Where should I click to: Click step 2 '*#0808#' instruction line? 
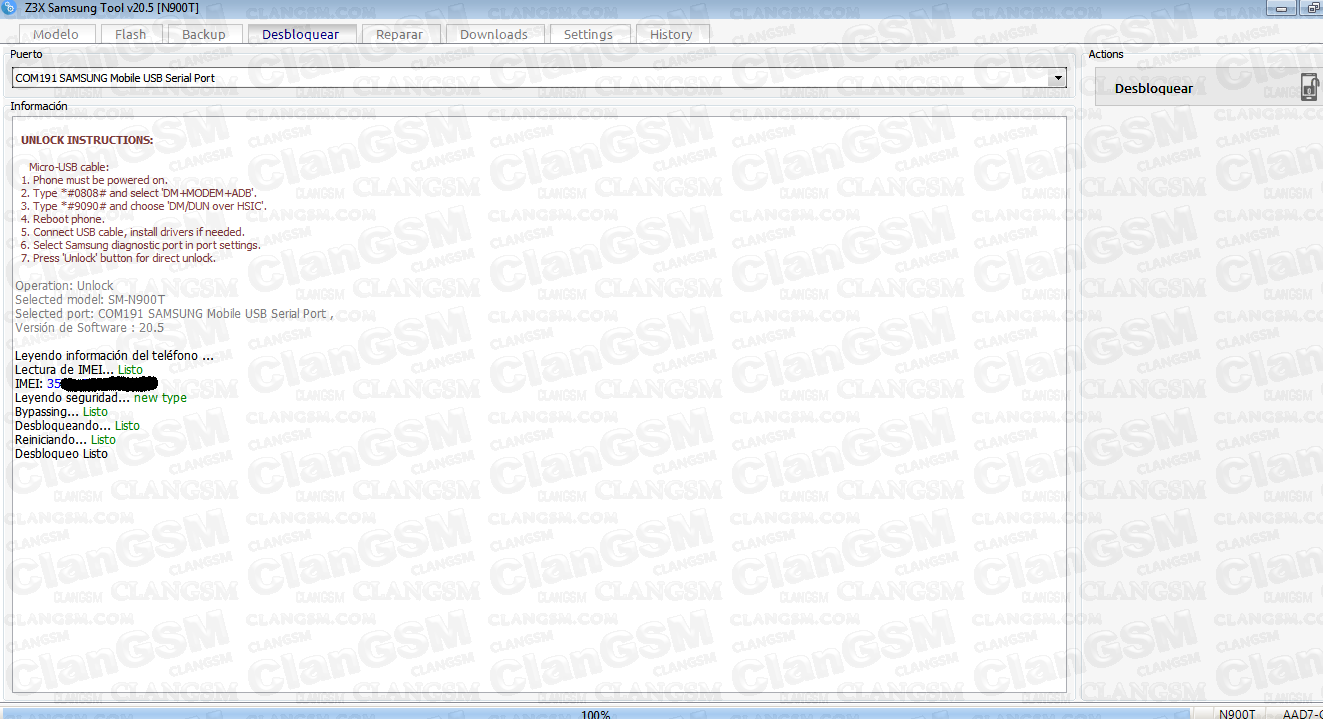click(x=139, y=193)
